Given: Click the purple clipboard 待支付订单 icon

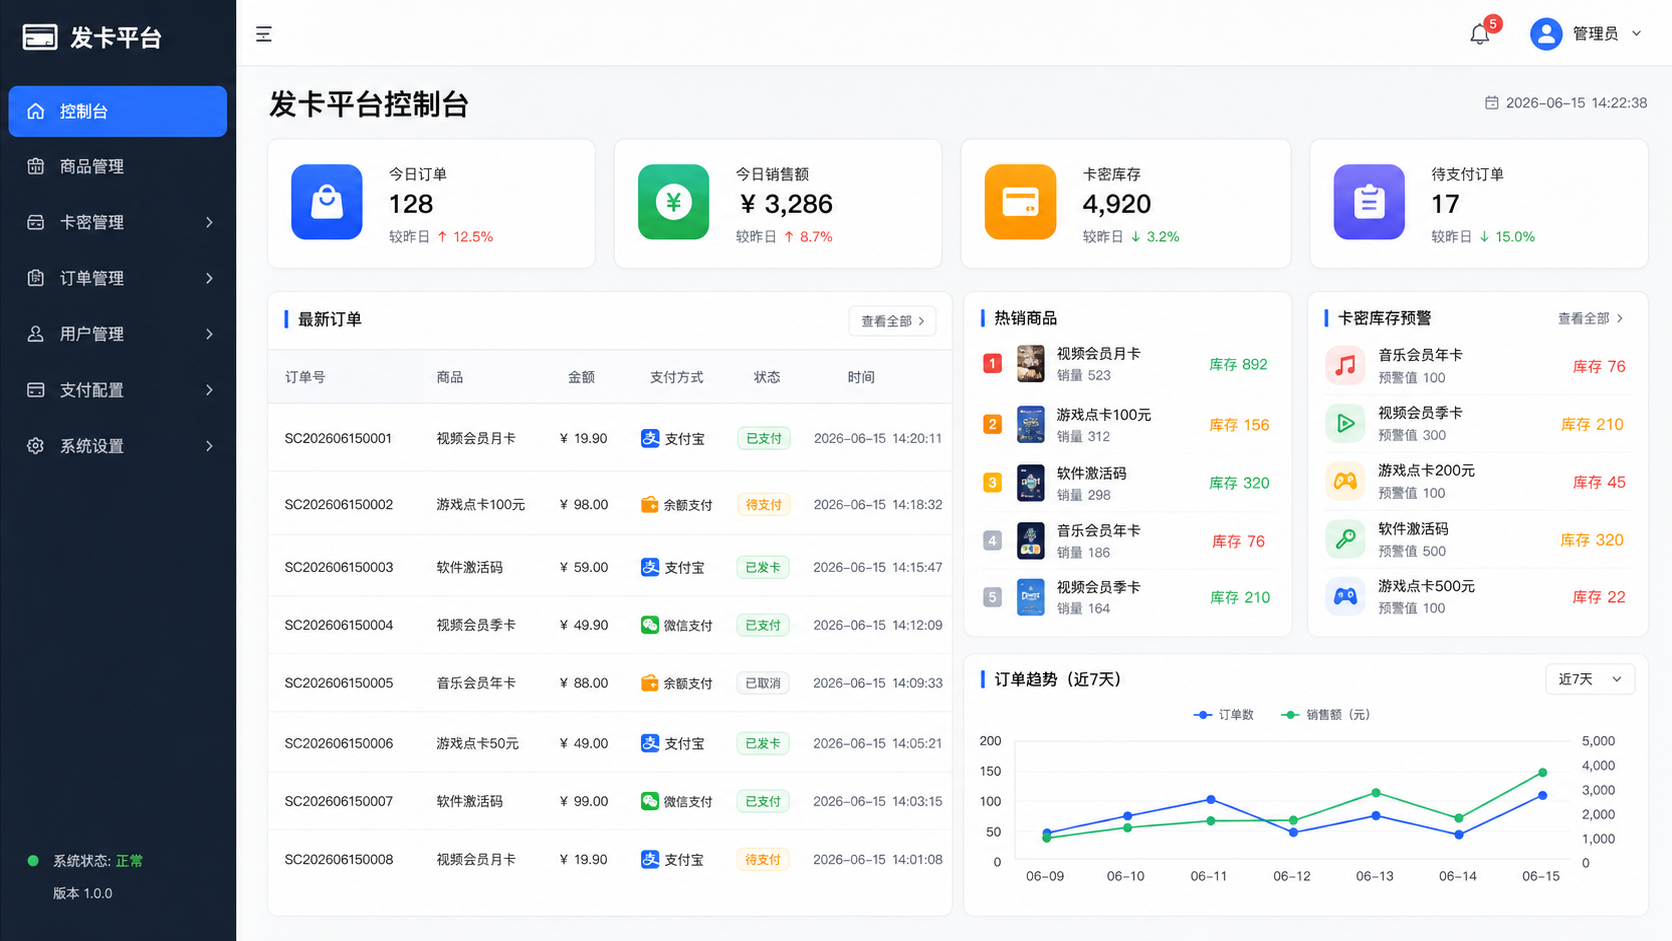Looking at the screenshot, I should pyautogui.click(x=1369, y=202).
